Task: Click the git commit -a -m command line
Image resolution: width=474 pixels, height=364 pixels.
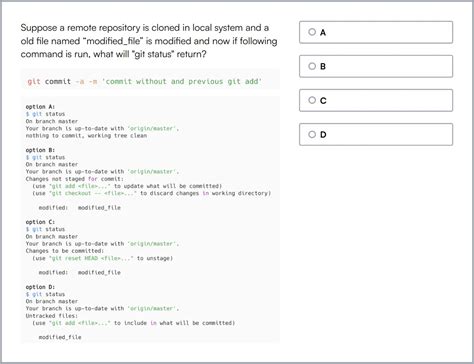Action: coord(145,81)
